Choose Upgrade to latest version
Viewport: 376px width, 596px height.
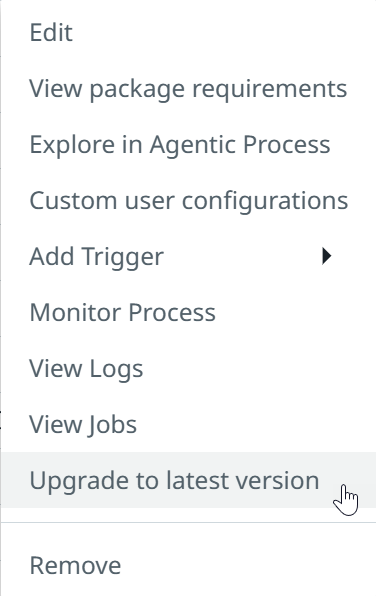click(188, 480)
